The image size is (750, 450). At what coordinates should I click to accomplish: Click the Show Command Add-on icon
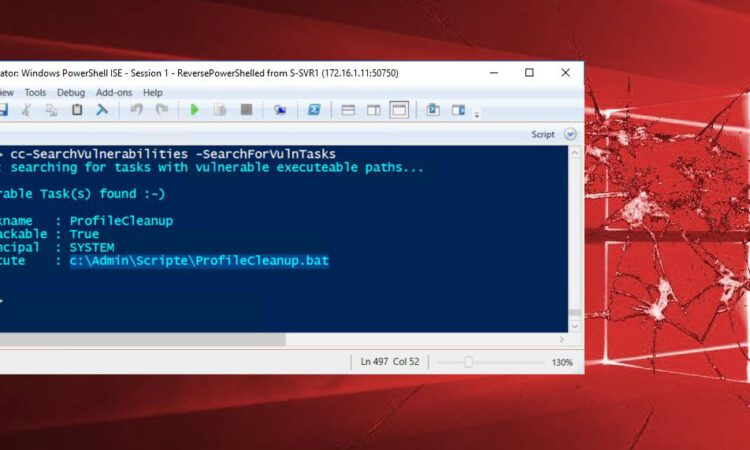[458, 110]
